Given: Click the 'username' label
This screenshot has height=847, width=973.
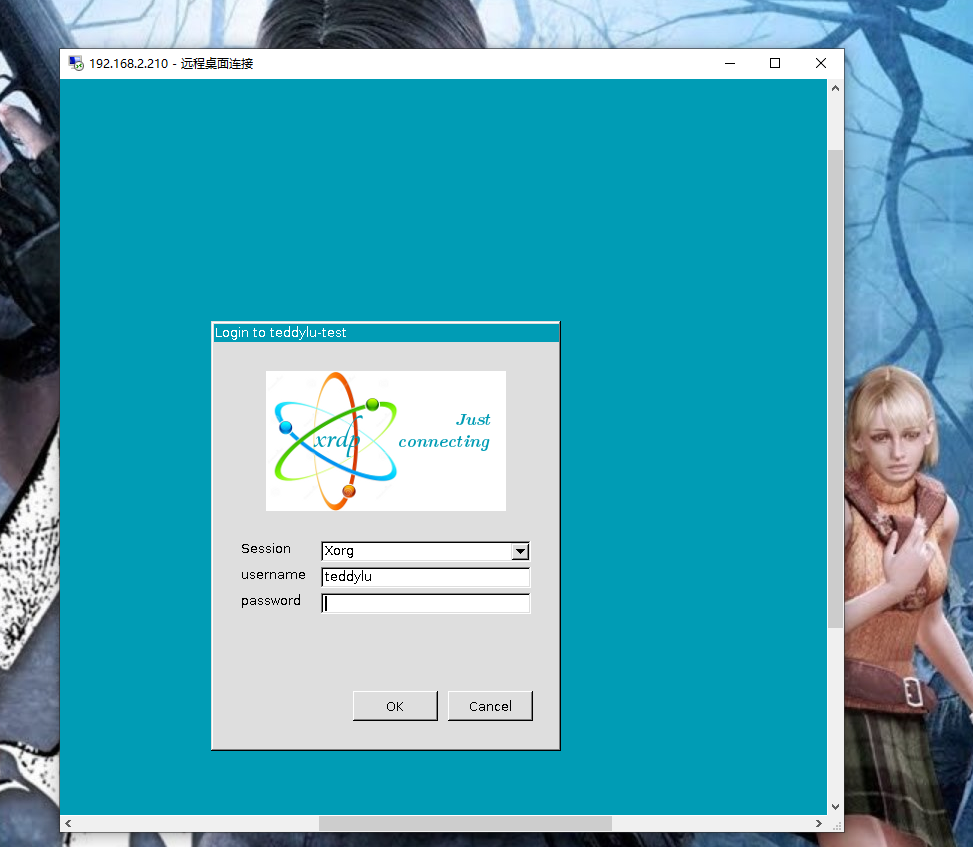Looking at the screenshot, I should tap(273, 575).
